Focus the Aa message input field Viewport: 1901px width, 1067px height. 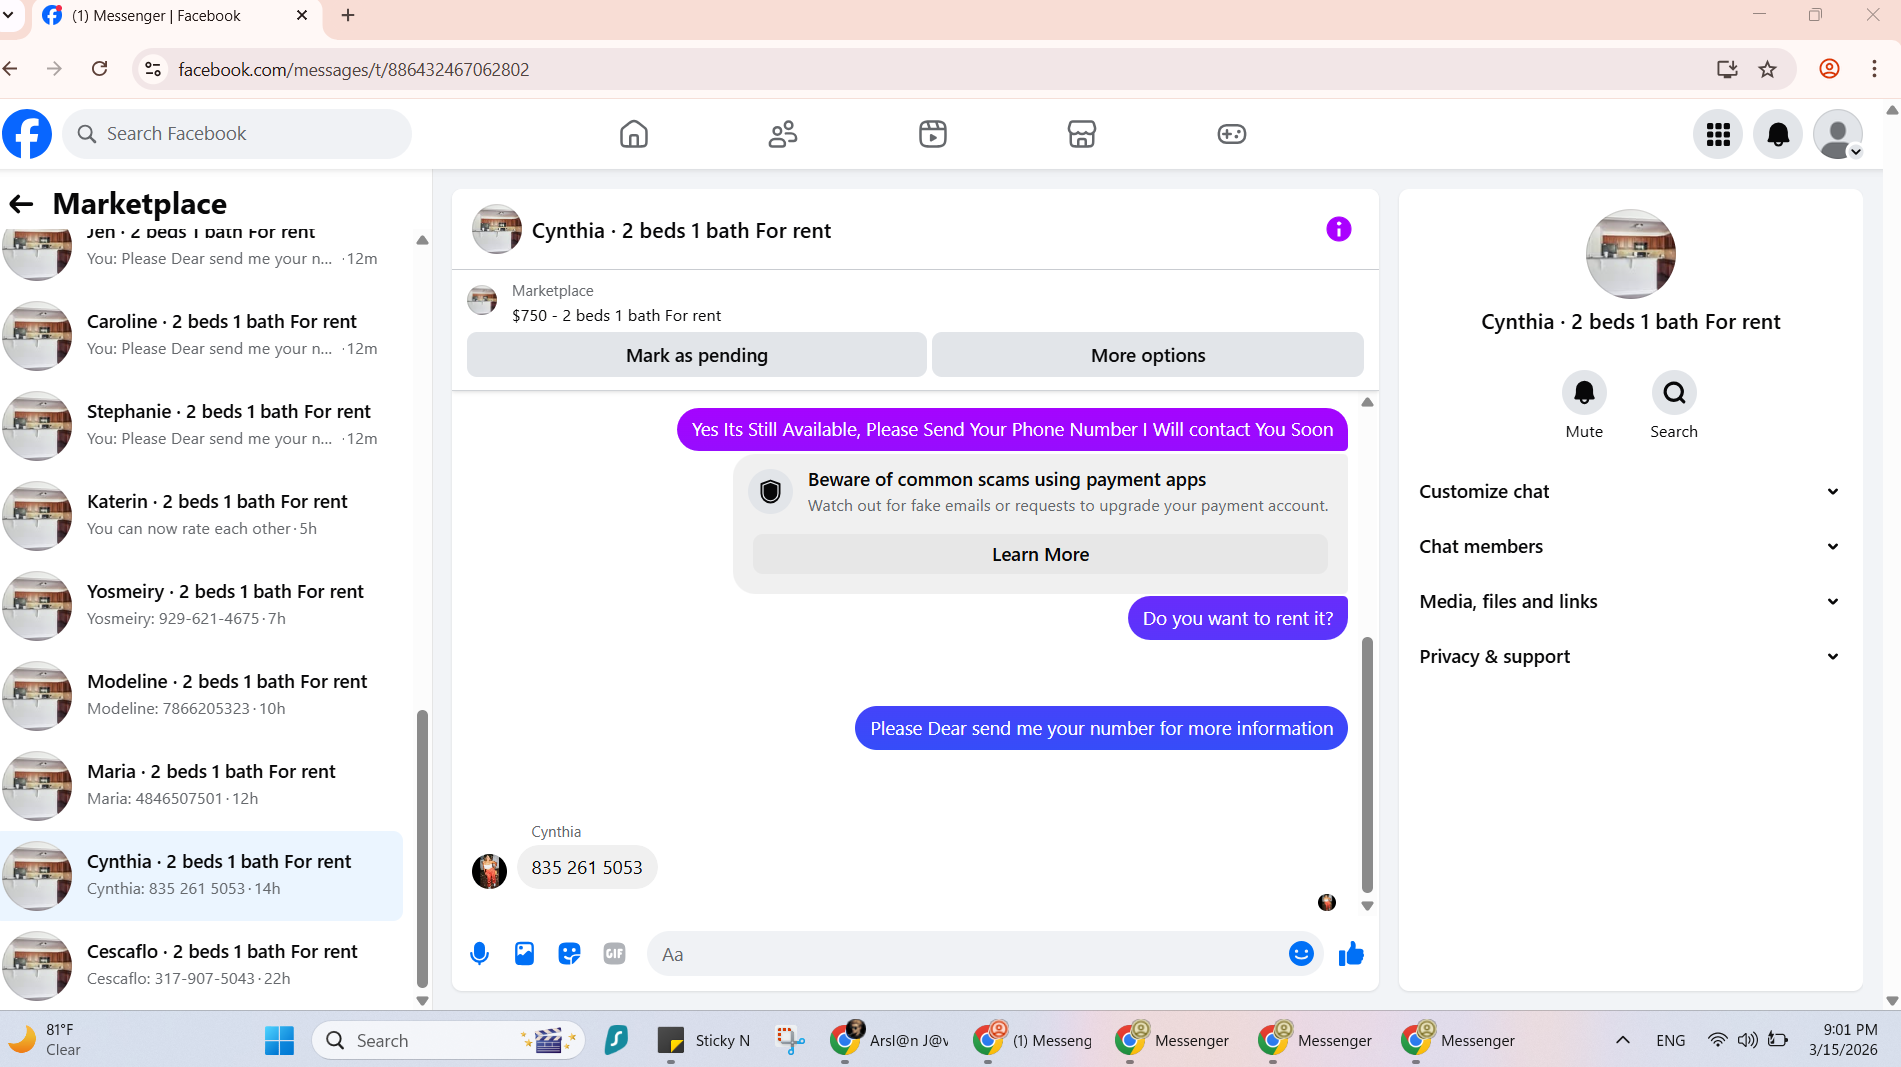pyautogui.click(x=965, y=954)
